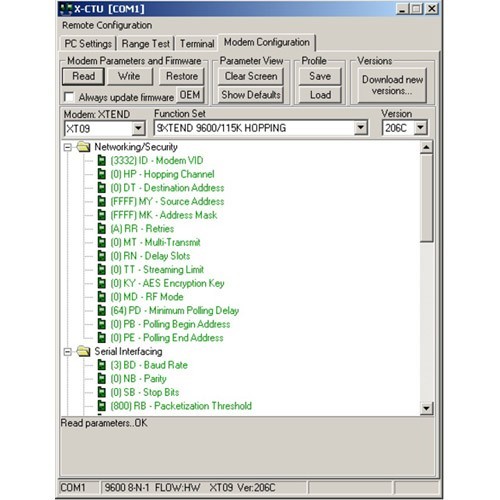
Task: Click the ID Modem VID parameter icon
Action: pyautogui.click(x=102, y=160)
